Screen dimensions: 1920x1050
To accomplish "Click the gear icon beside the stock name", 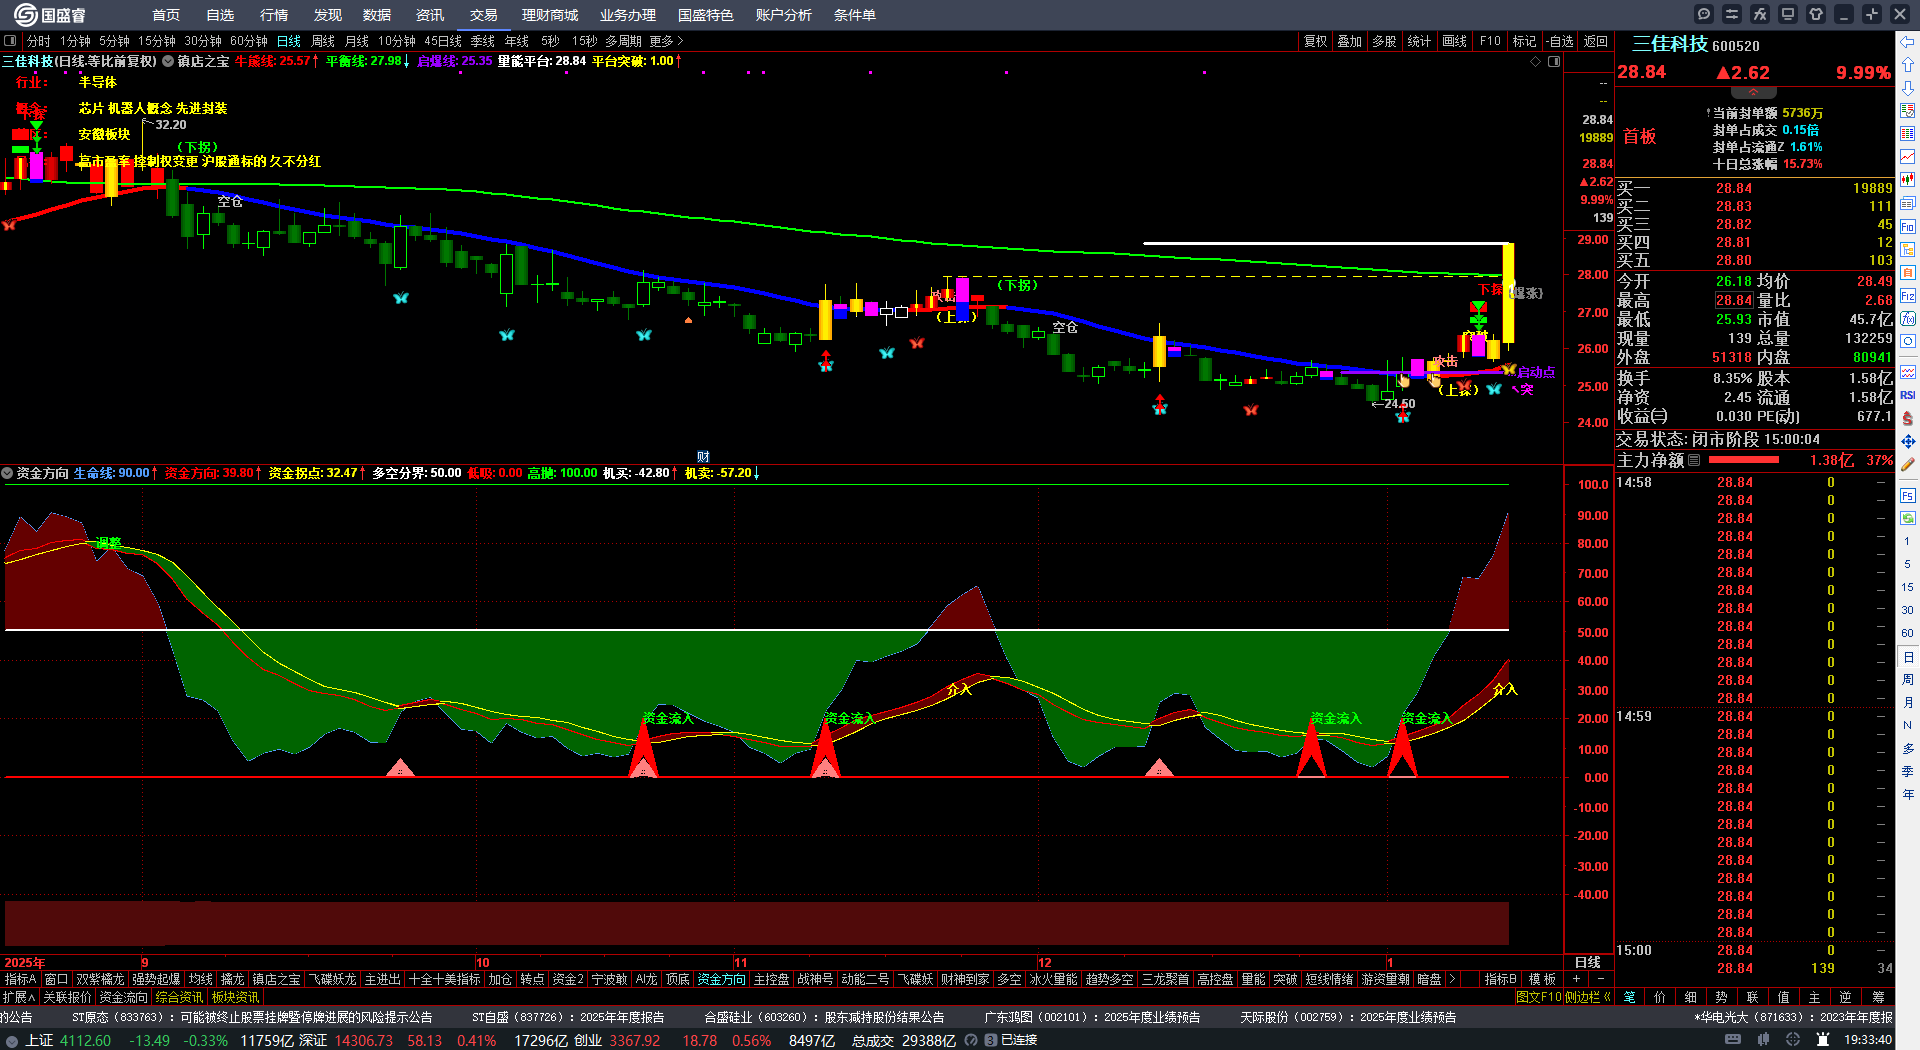I will (169, 61).
